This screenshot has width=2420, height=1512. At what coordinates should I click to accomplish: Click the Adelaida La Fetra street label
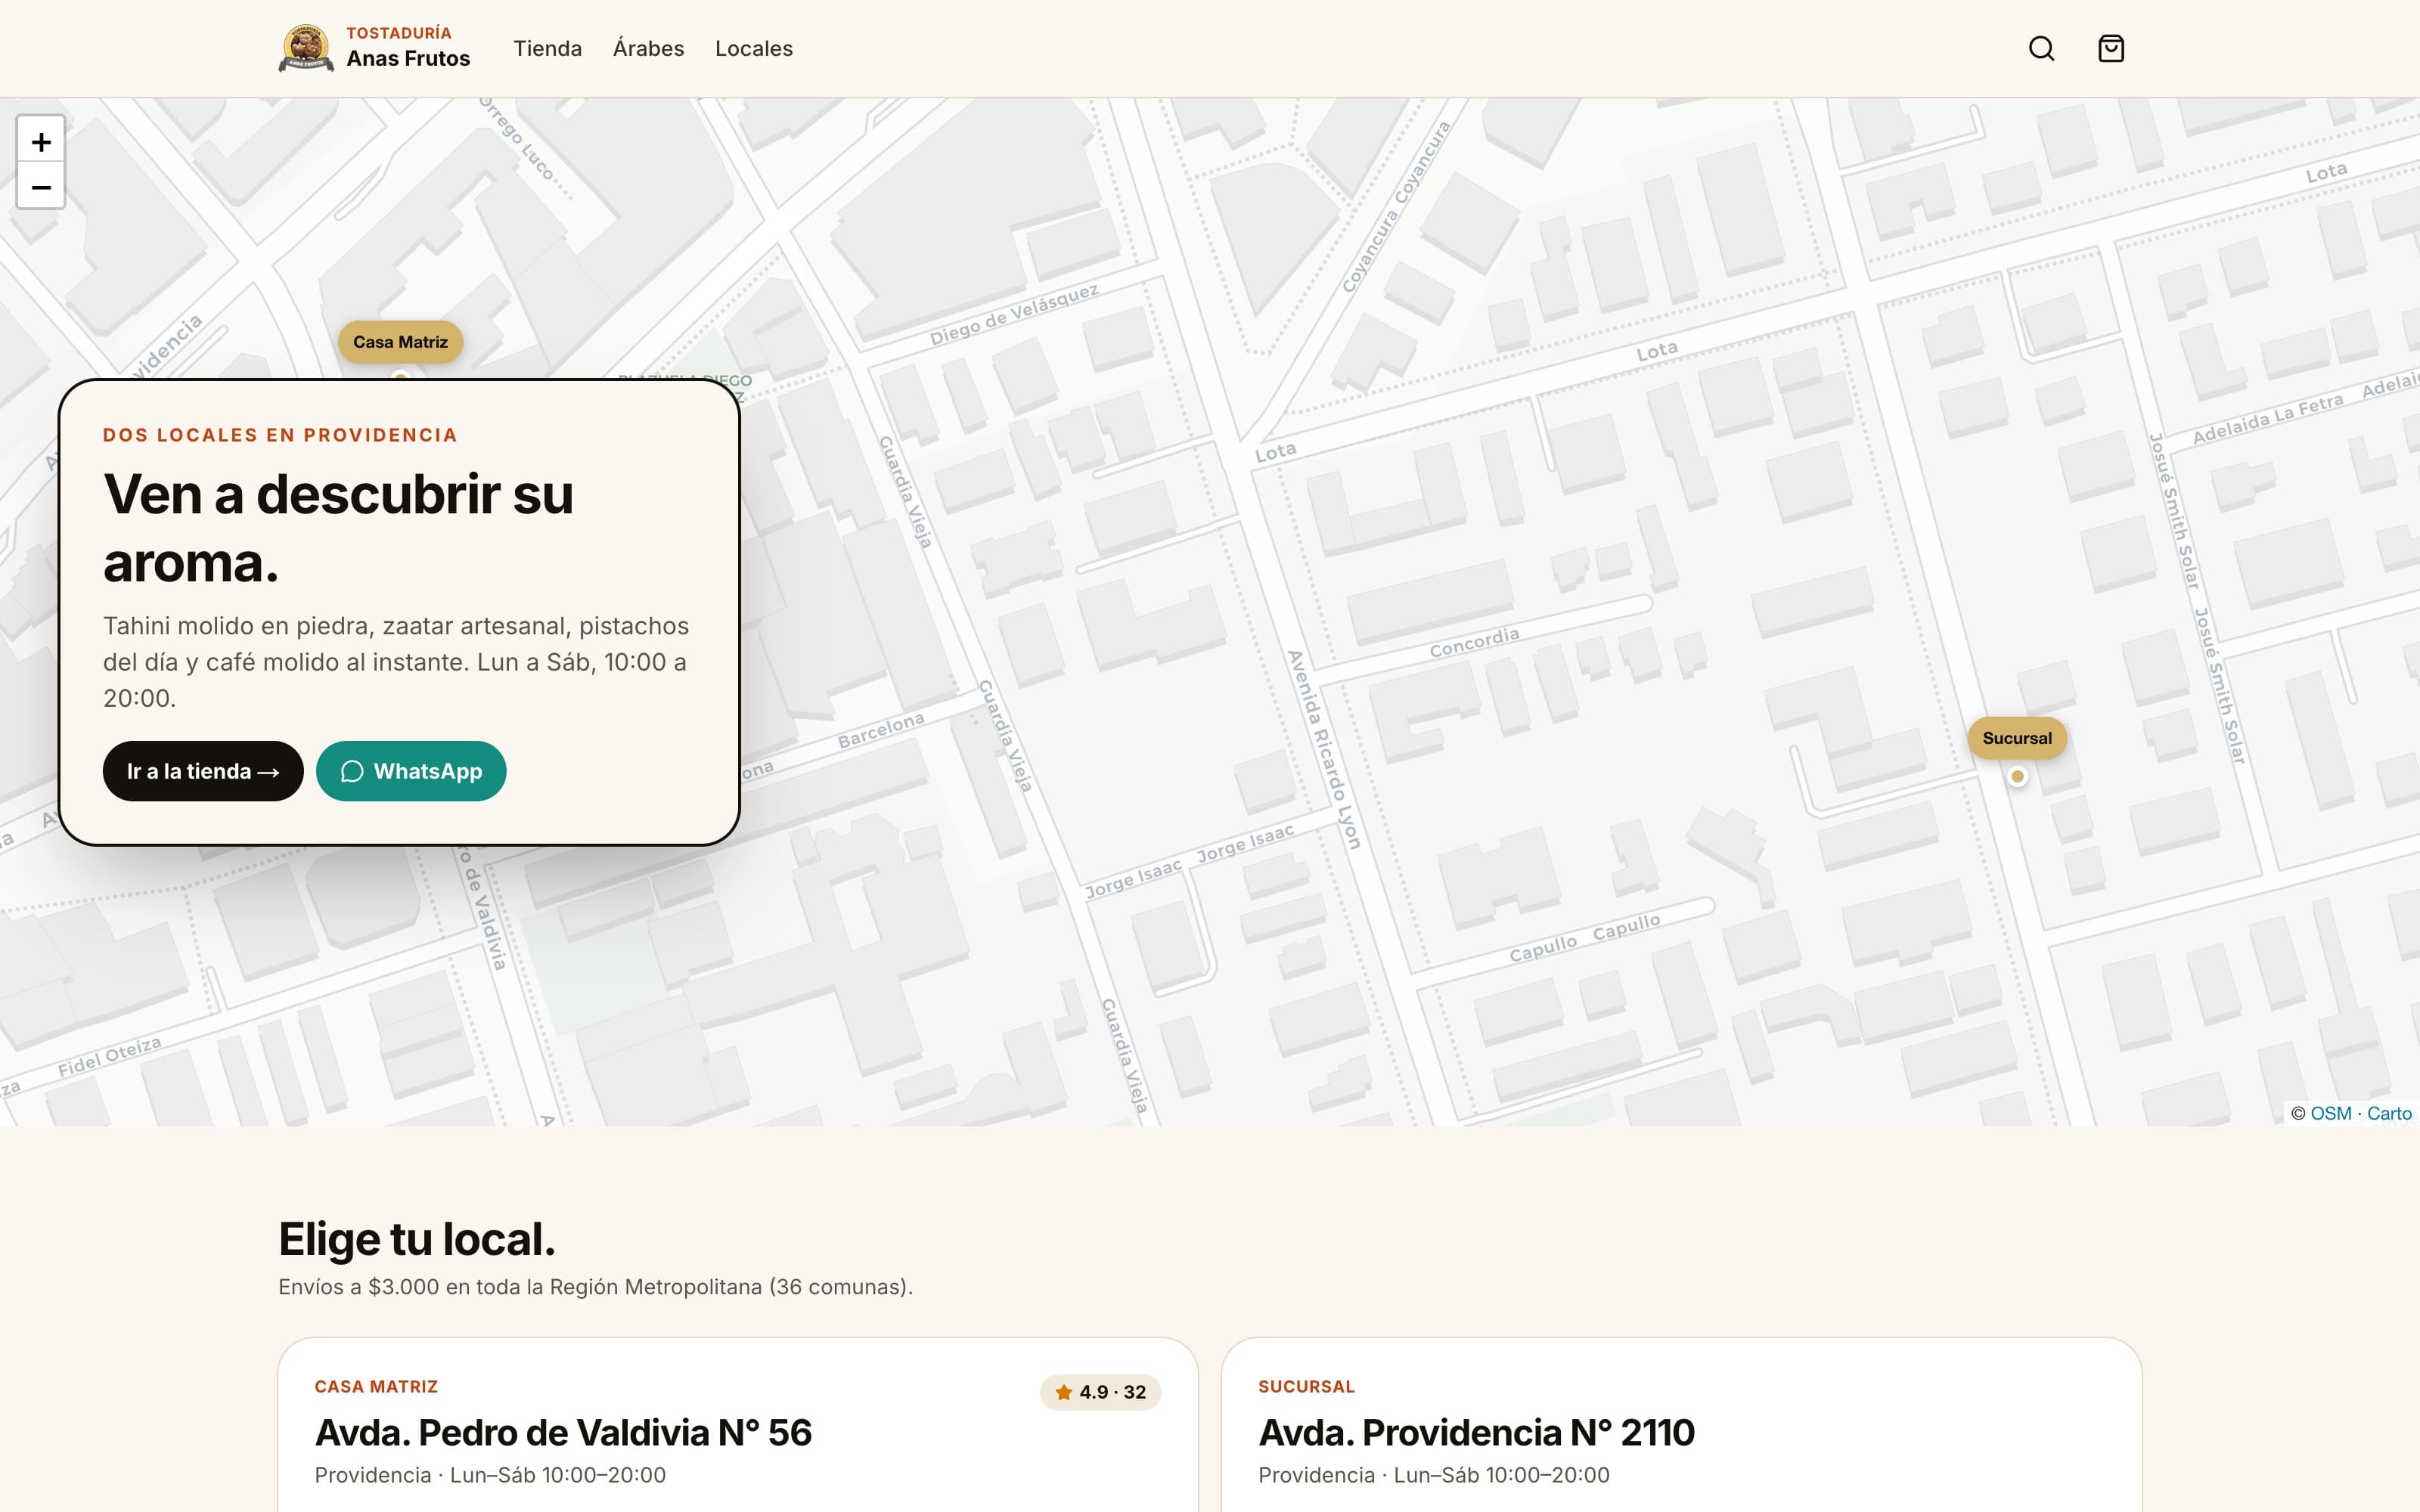click(x=2267, y=418)
